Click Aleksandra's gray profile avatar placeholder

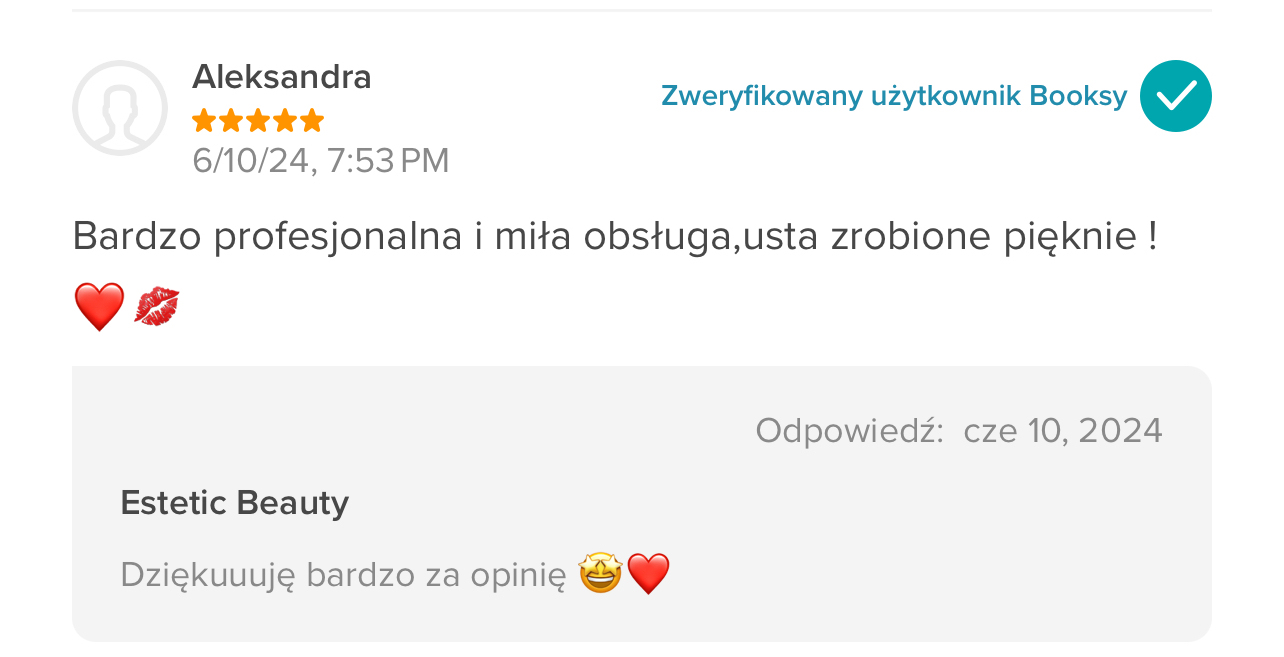coord(120,108)
